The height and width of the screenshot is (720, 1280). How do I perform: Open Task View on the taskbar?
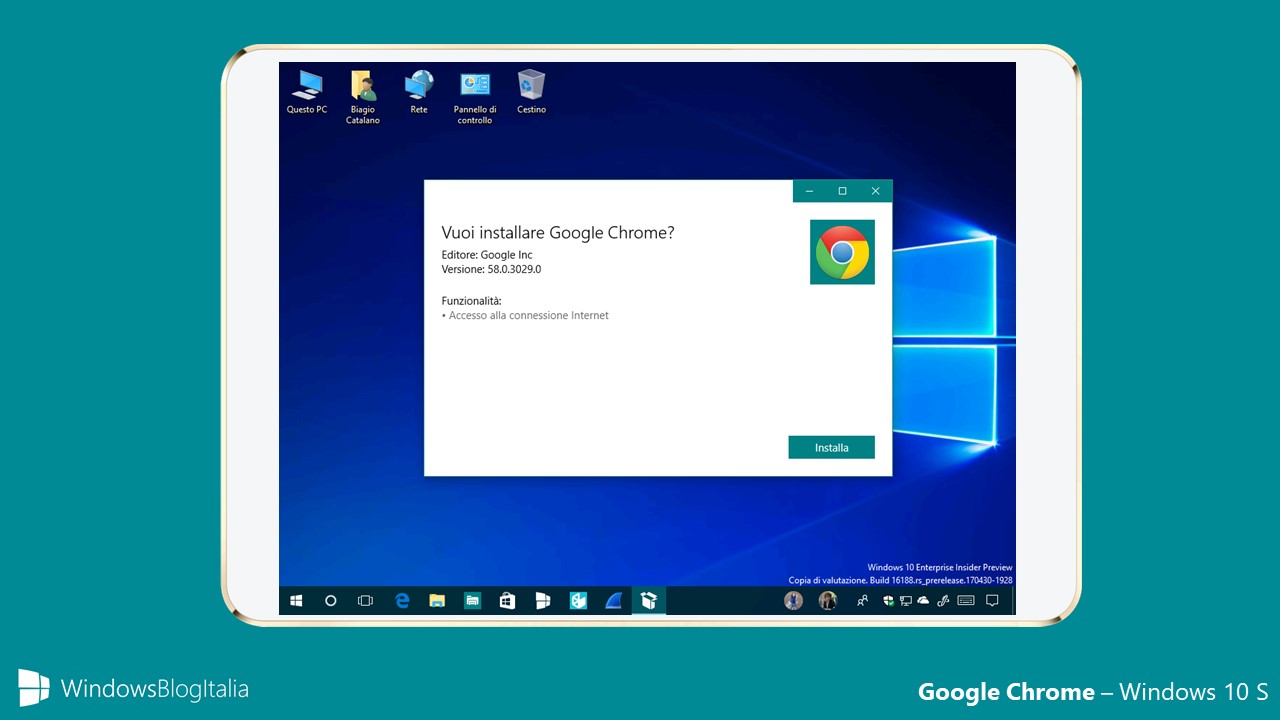(x=365, y=601)
